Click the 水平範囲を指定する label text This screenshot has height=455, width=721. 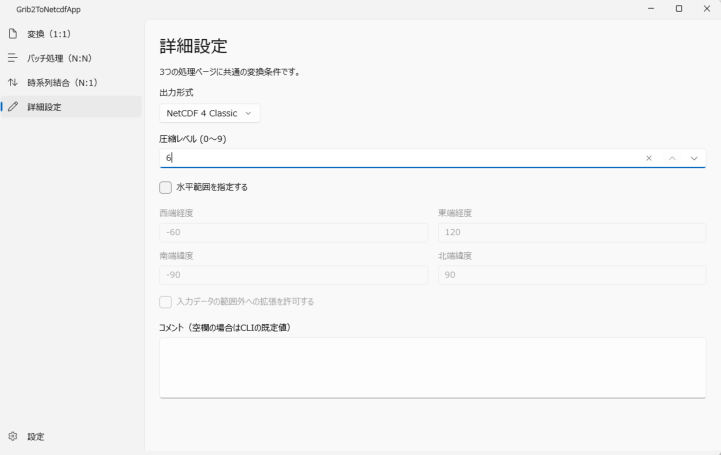(x=212, y=187)
